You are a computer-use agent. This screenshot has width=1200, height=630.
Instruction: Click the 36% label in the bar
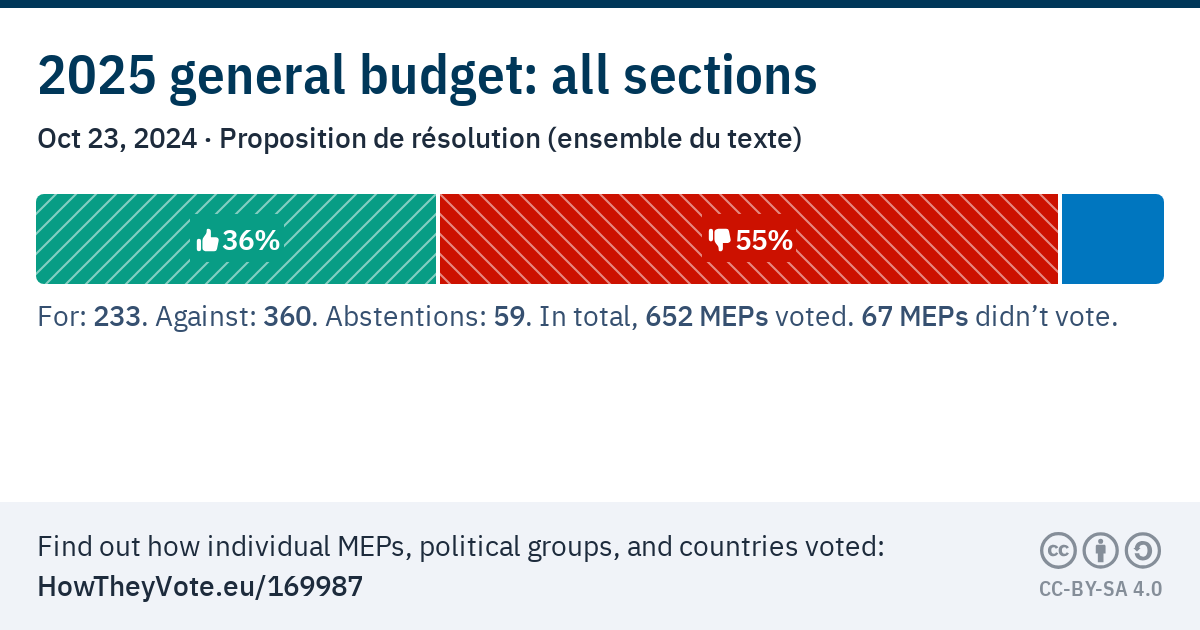pos(251,241)
